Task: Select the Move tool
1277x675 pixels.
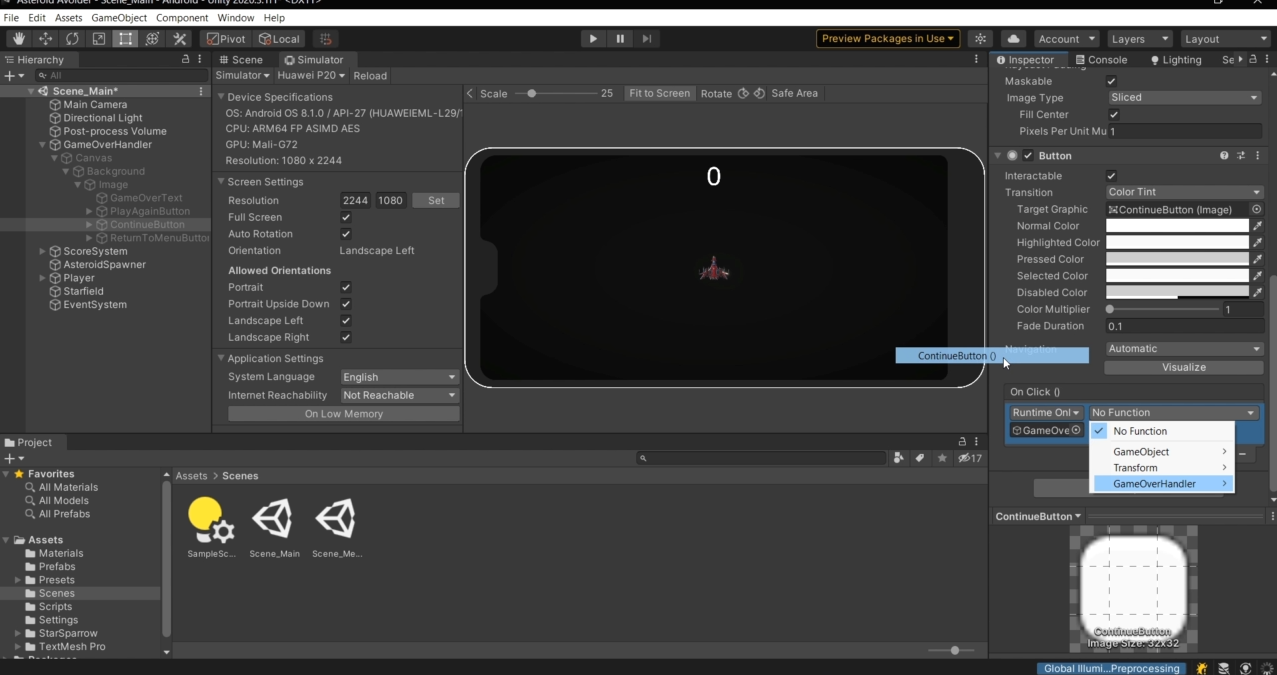Action: click(x=46, y=39)
